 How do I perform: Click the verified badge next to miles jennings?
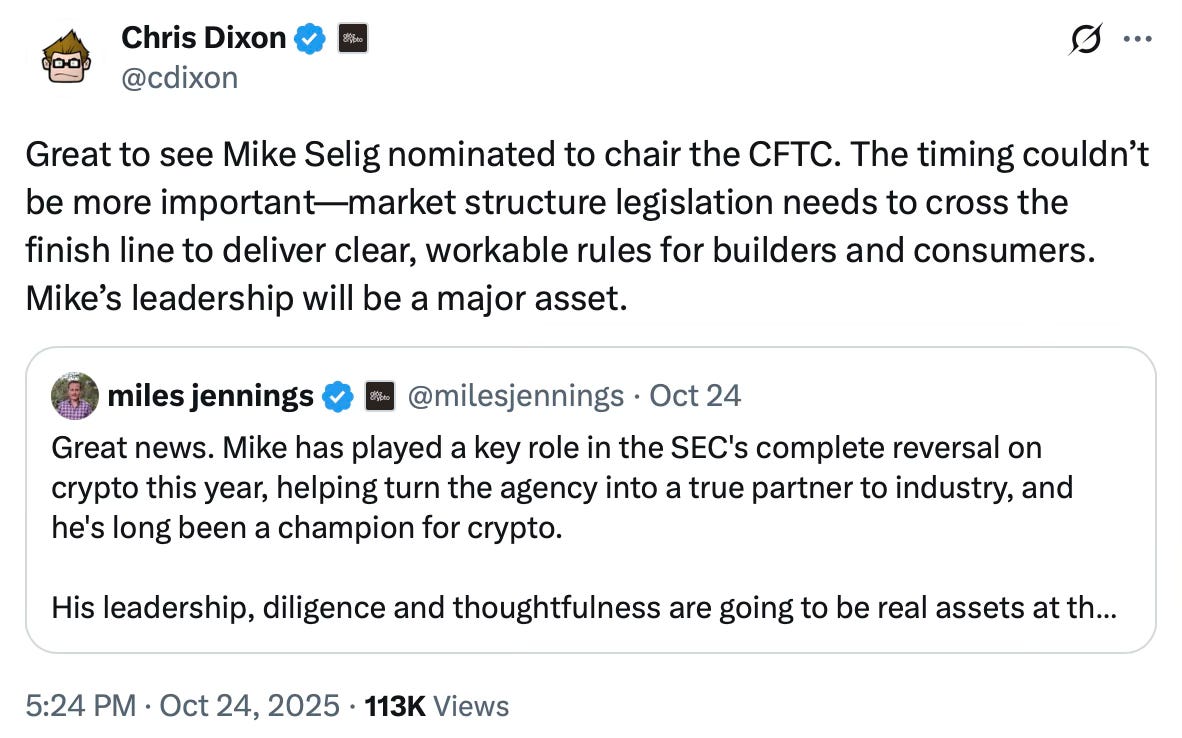(340, 396)
